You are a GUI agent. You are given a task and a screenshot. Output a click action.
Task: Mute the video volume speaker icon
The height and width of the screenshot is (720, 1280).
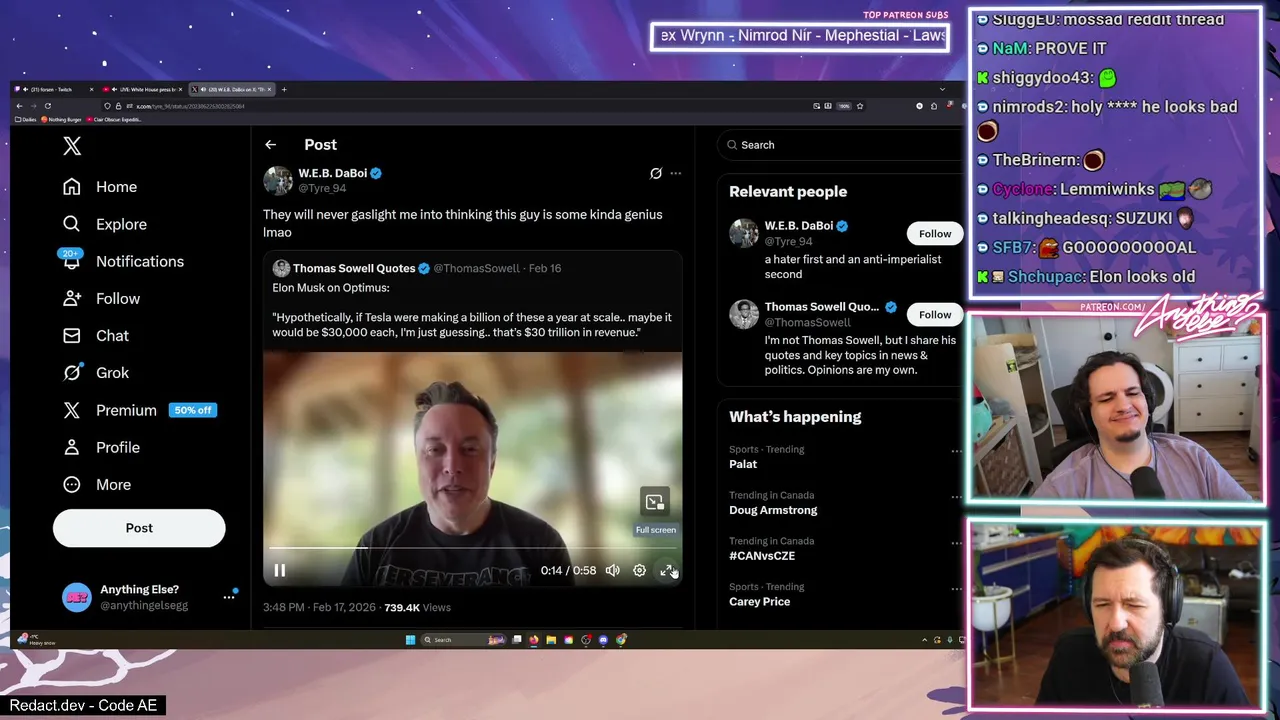click(613, 570)
